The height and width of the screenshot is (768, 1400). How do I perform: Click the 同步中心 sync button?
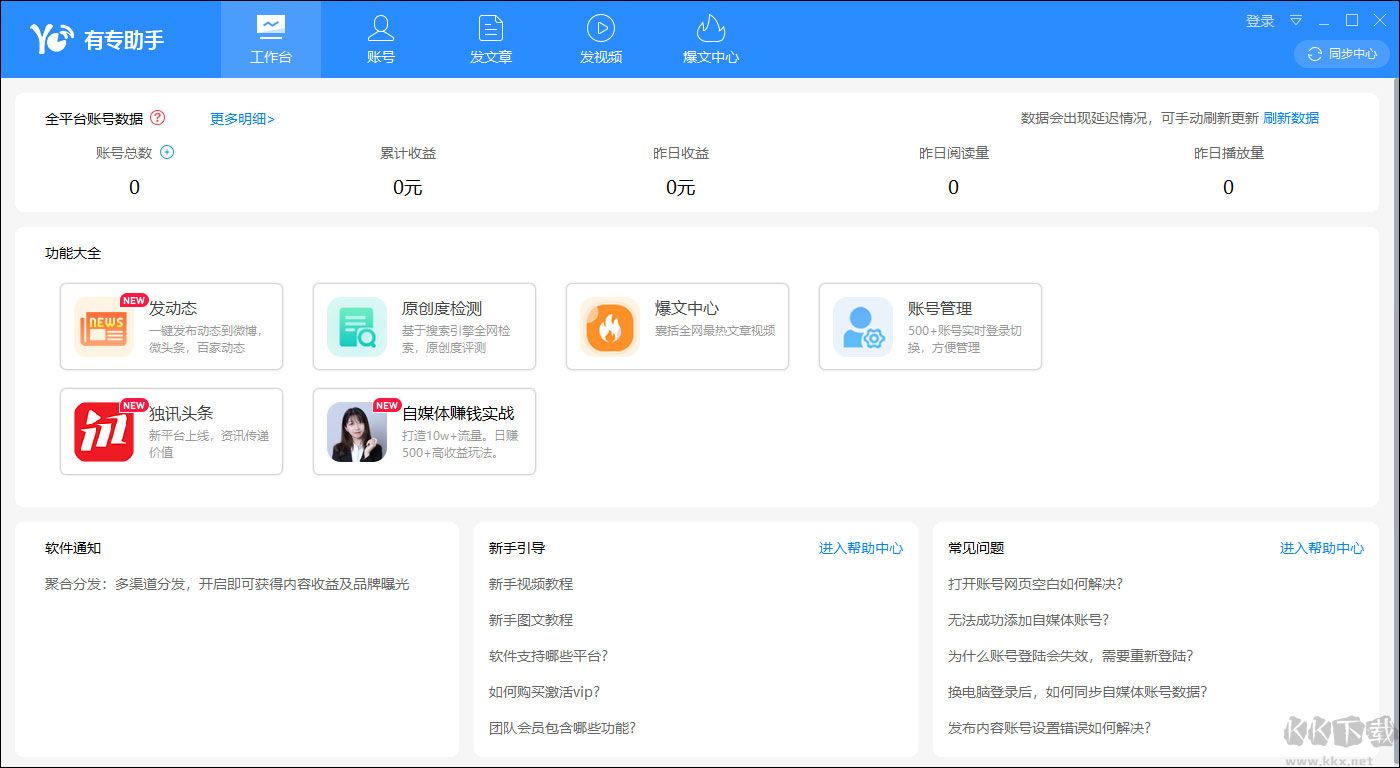click(1342, 55)
